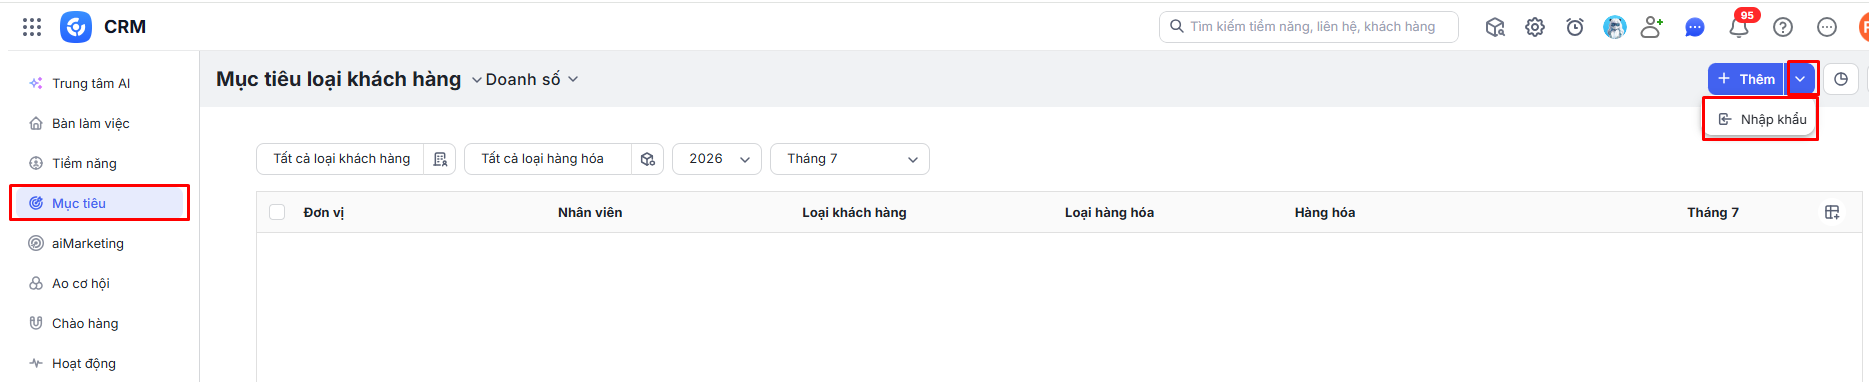
Task: Click the Loại hàng hóa column header
Action: tap(1109, 212)
